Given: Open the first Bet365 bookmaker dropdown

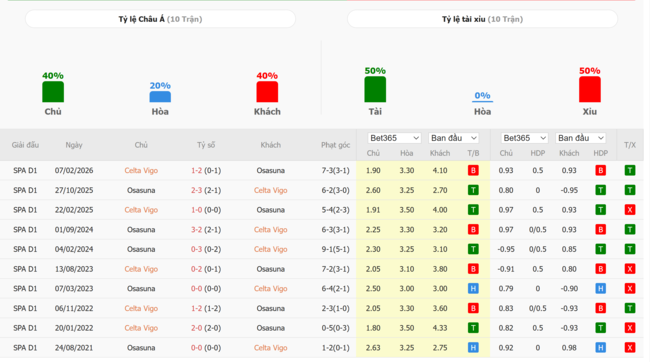Looking at the screenshot, I should click(x=394, y=138).
